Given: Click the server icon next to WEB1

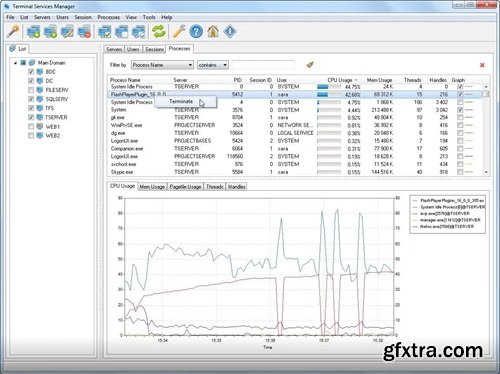Looking at the screenshot, I should point(40,126).
